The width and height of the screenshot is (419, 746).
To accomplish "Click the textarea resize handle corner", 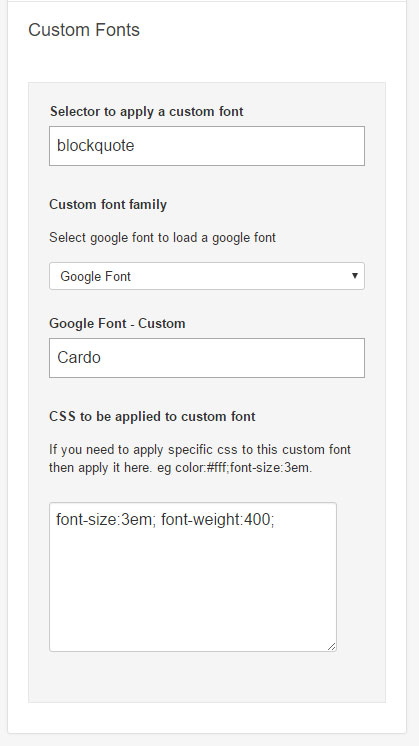I will tap(331, 646).
